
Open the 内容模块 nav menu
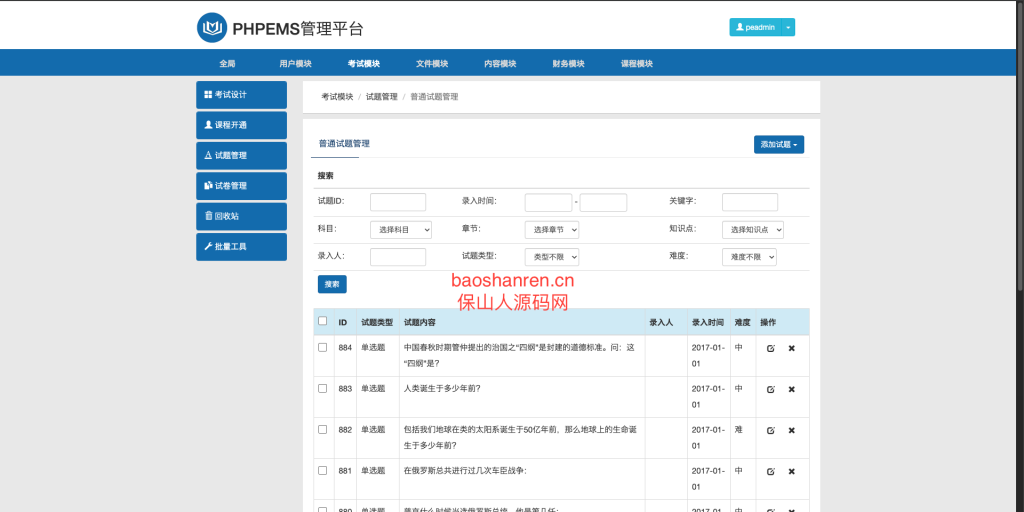[500, 63]
